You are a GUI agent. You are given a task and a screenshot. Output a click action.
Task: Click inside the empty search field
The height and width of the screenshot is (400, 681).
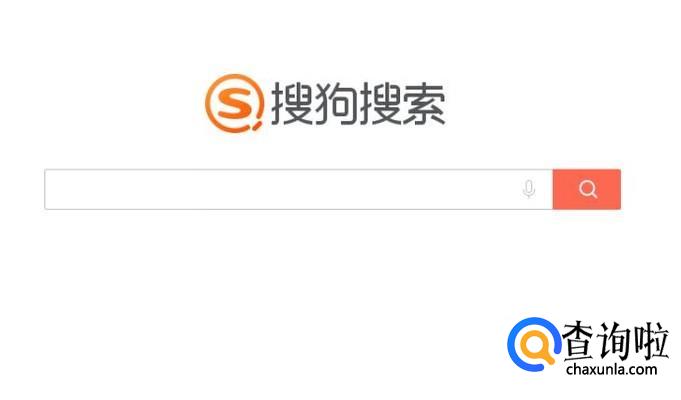[299, 189]
